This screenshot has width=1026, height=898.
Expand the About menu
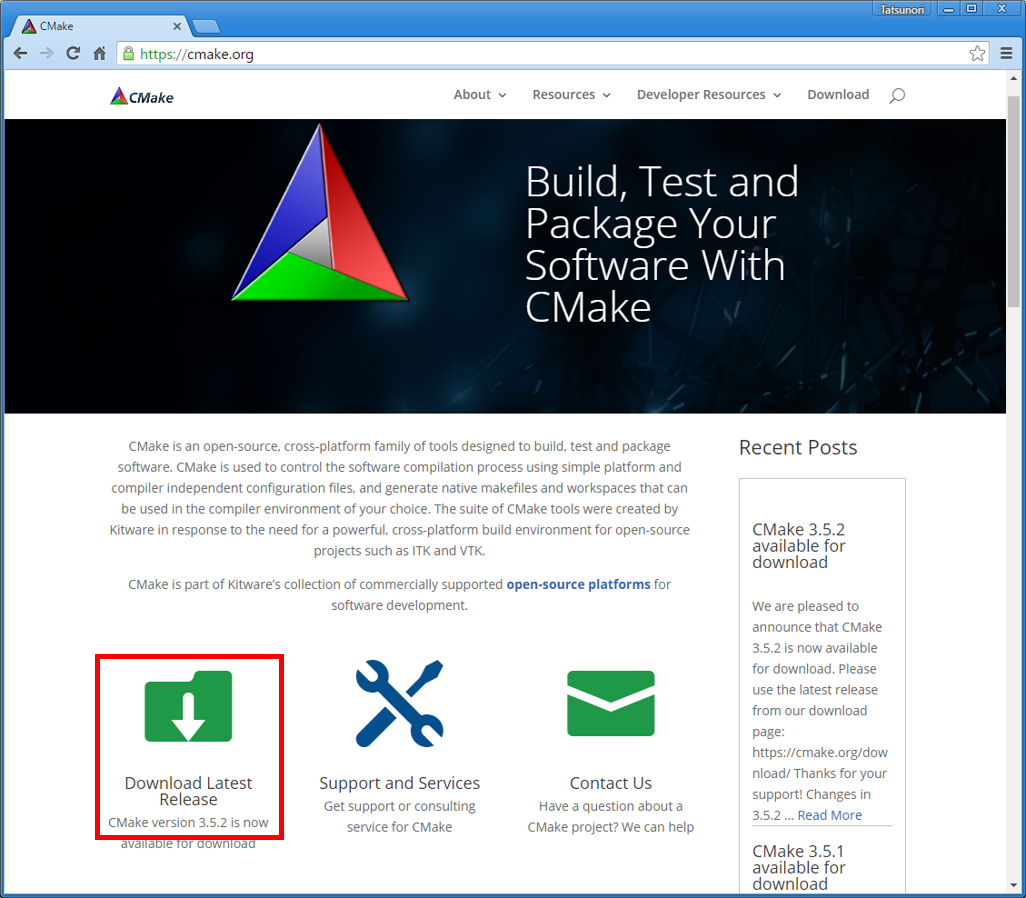480,95
